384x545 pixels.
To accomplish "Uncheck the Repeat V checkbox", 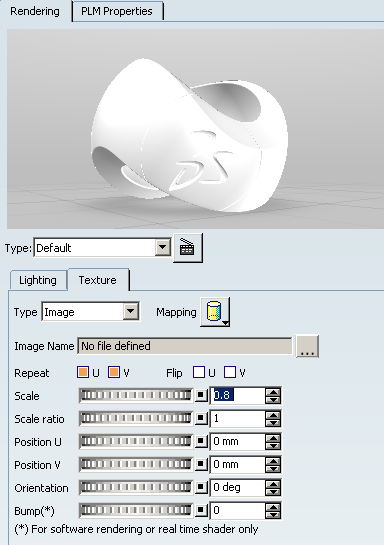I will pos(114,372).
